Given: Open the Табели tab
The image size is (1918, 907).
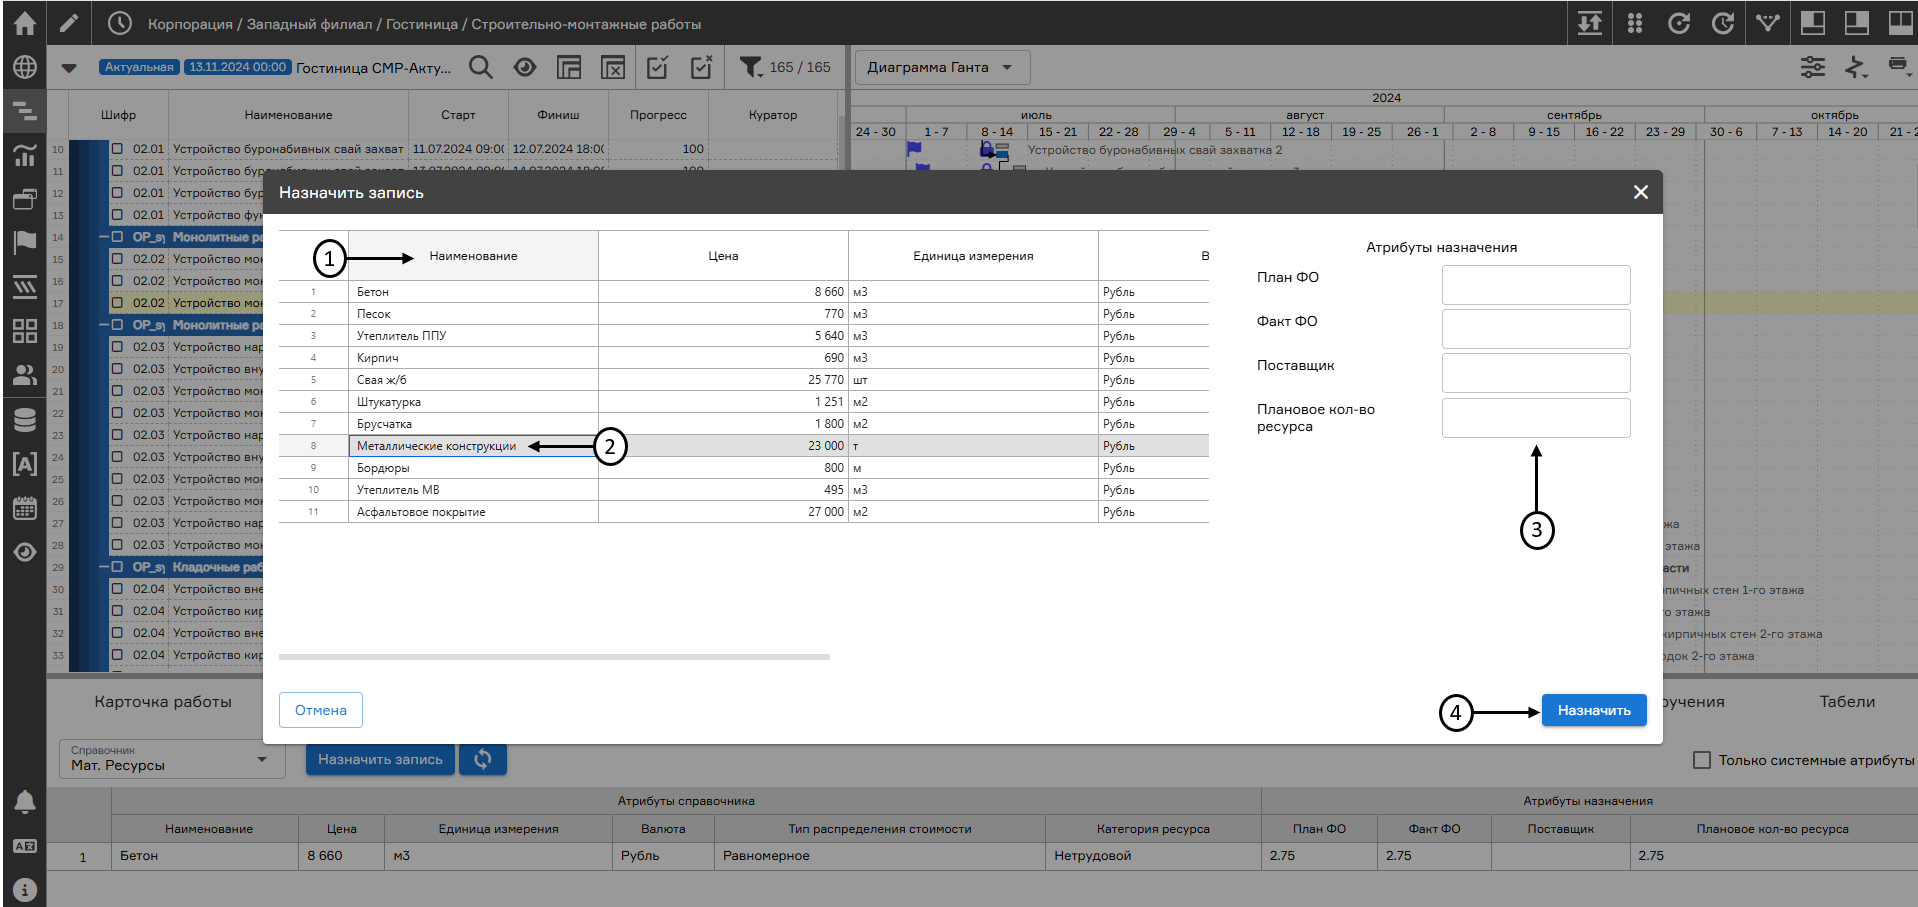Looking at the screenshot, I should [x=1847, y=702].
